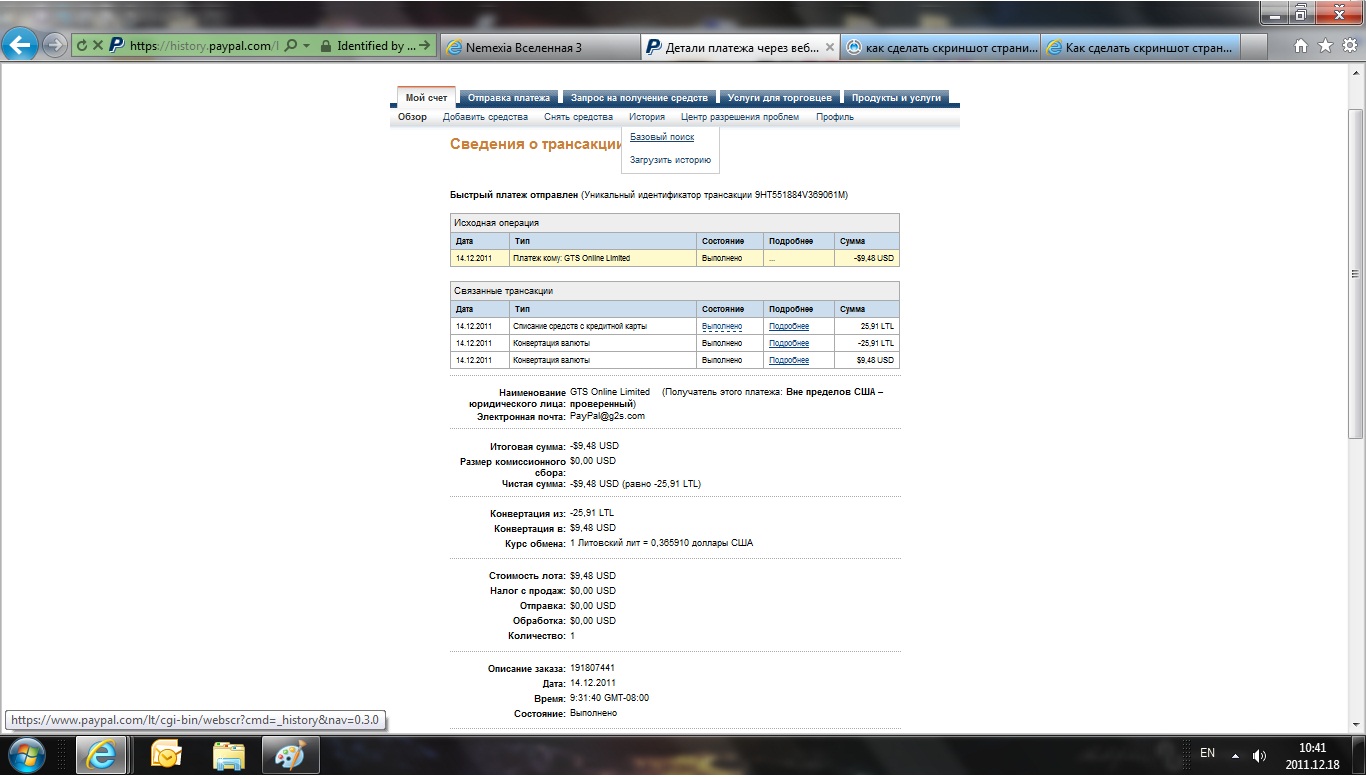The height and width of the screenshot is (779, 1366).
Task: Switch to the Nemexia Вселенная 3 tab
Action: point(538,47)
